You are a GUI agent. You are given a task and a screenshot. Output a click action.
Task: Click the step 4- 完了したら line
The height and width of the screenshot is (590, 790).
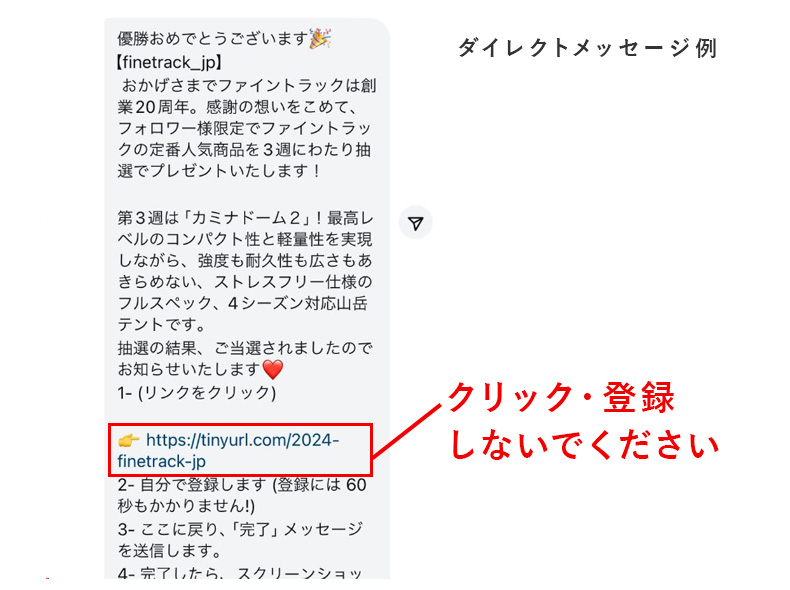(x=240, y=573)
